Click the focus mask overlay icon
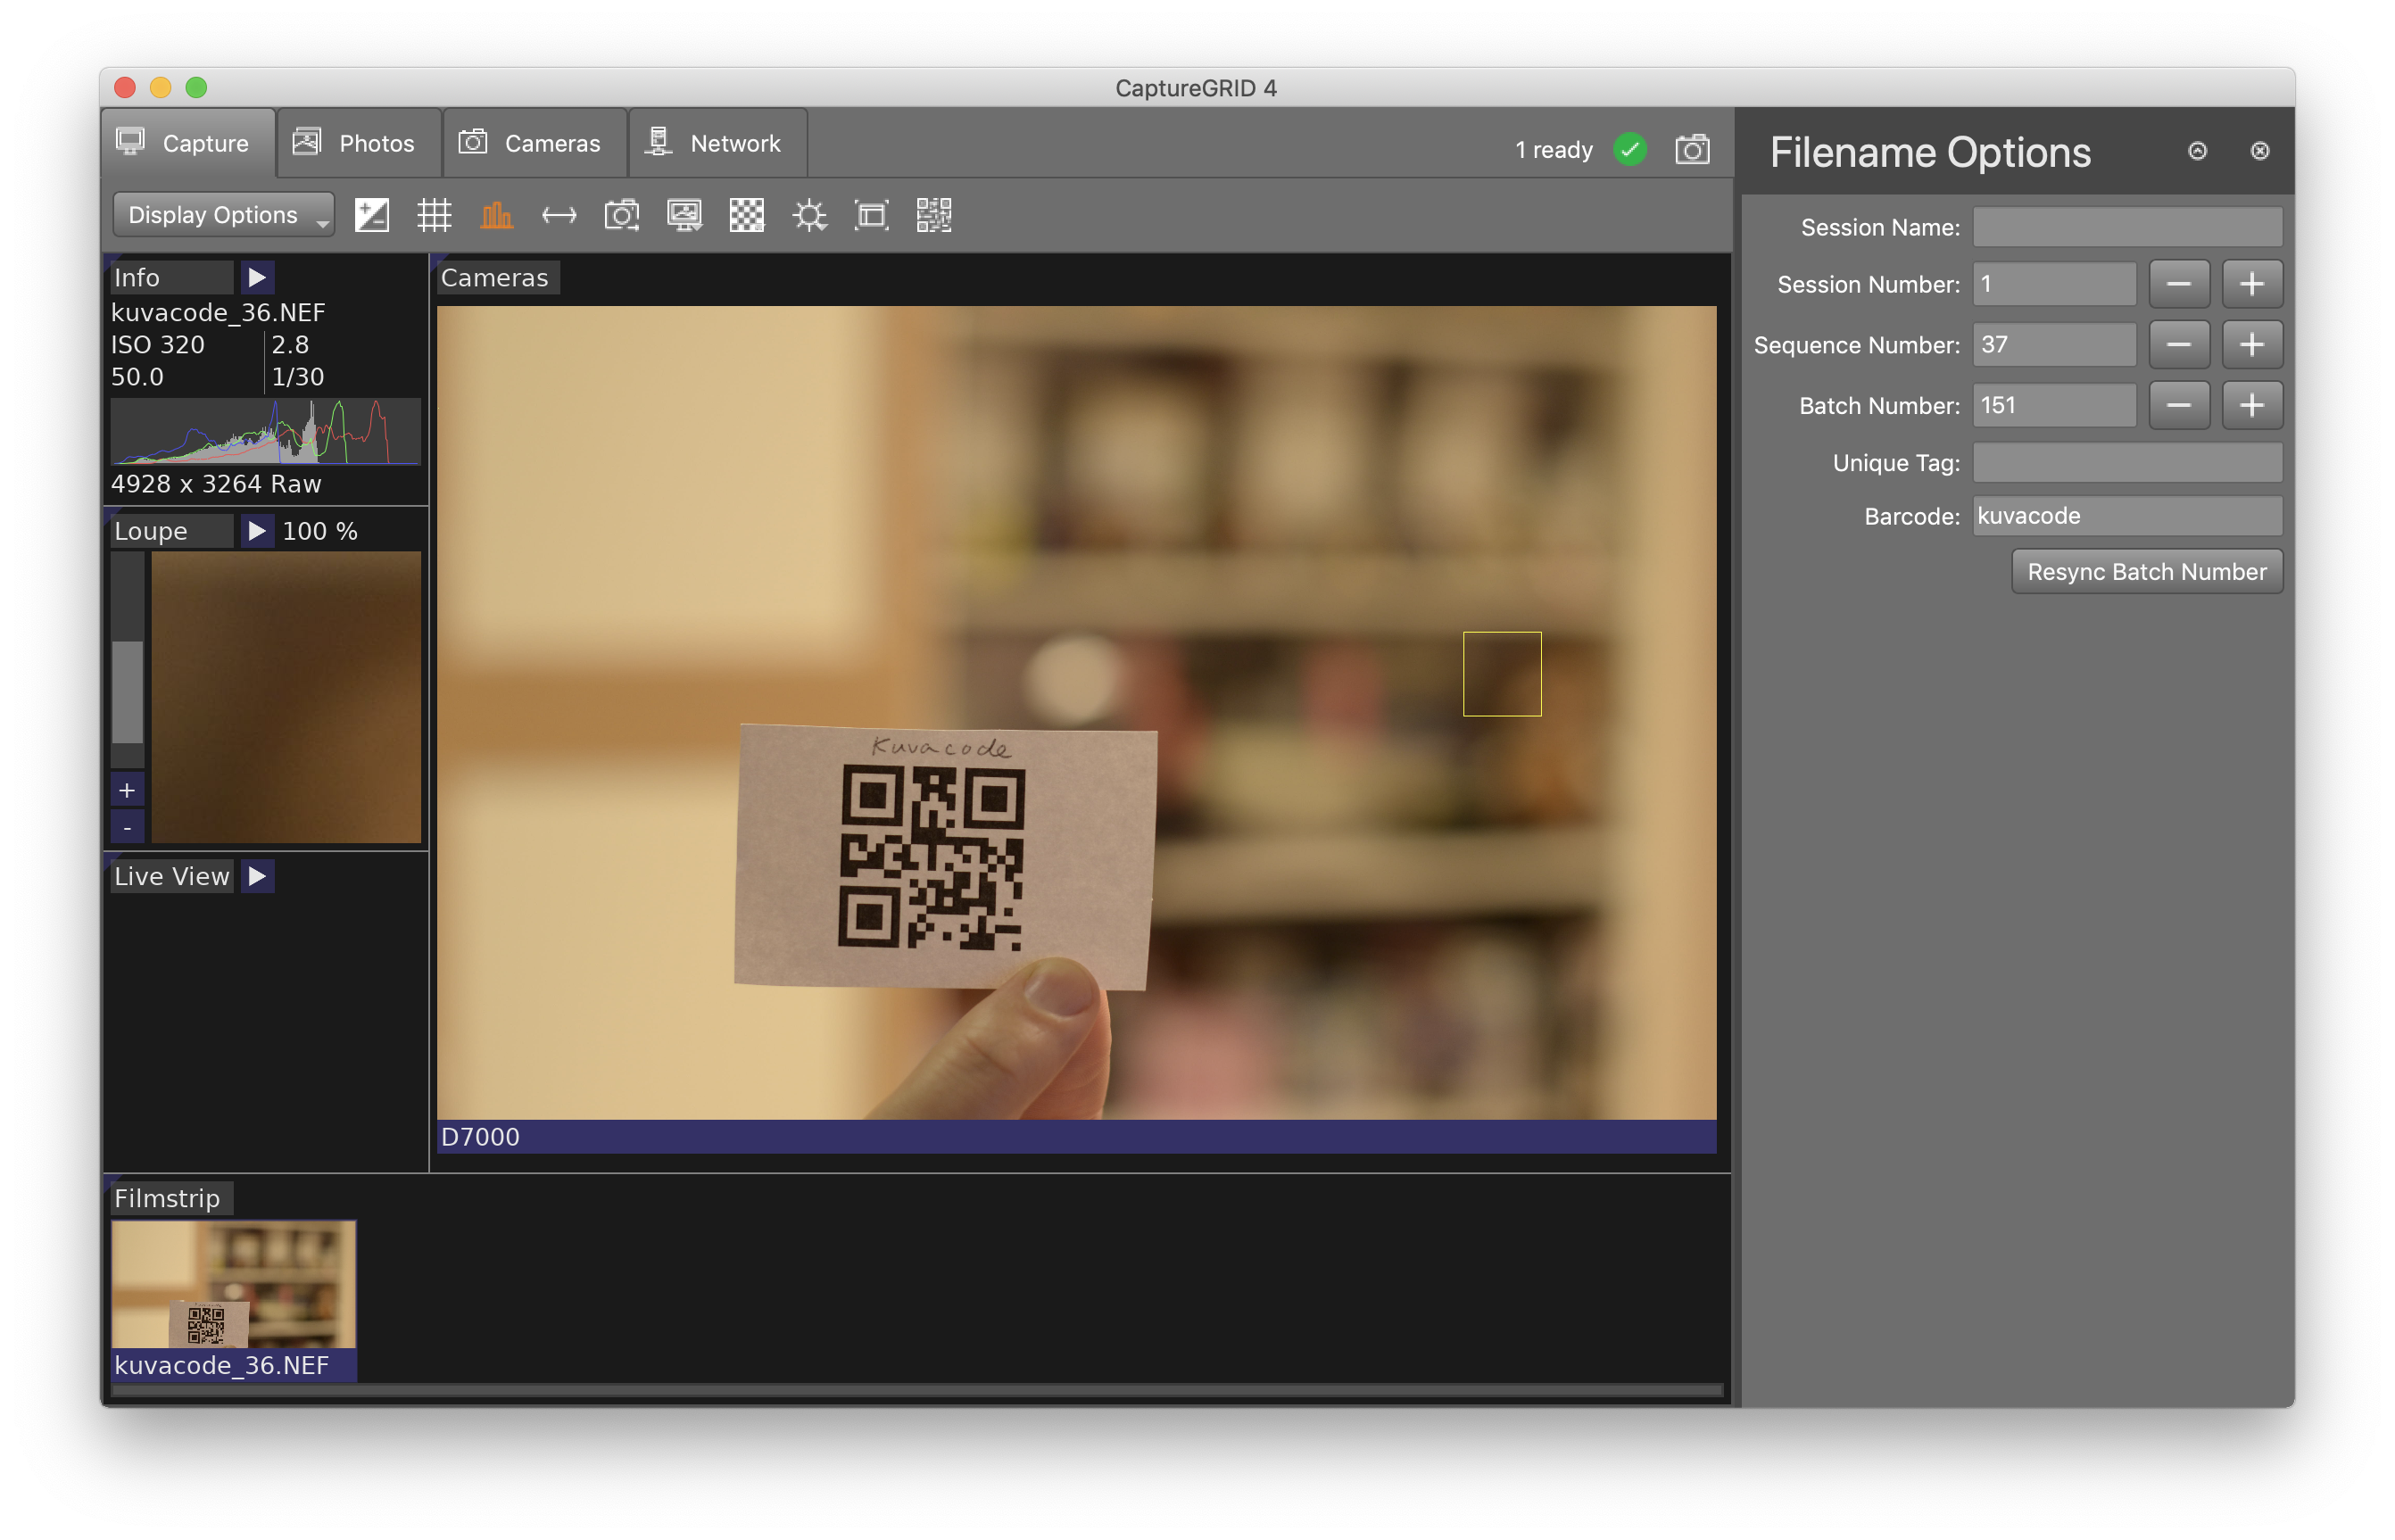 [747, 215]
